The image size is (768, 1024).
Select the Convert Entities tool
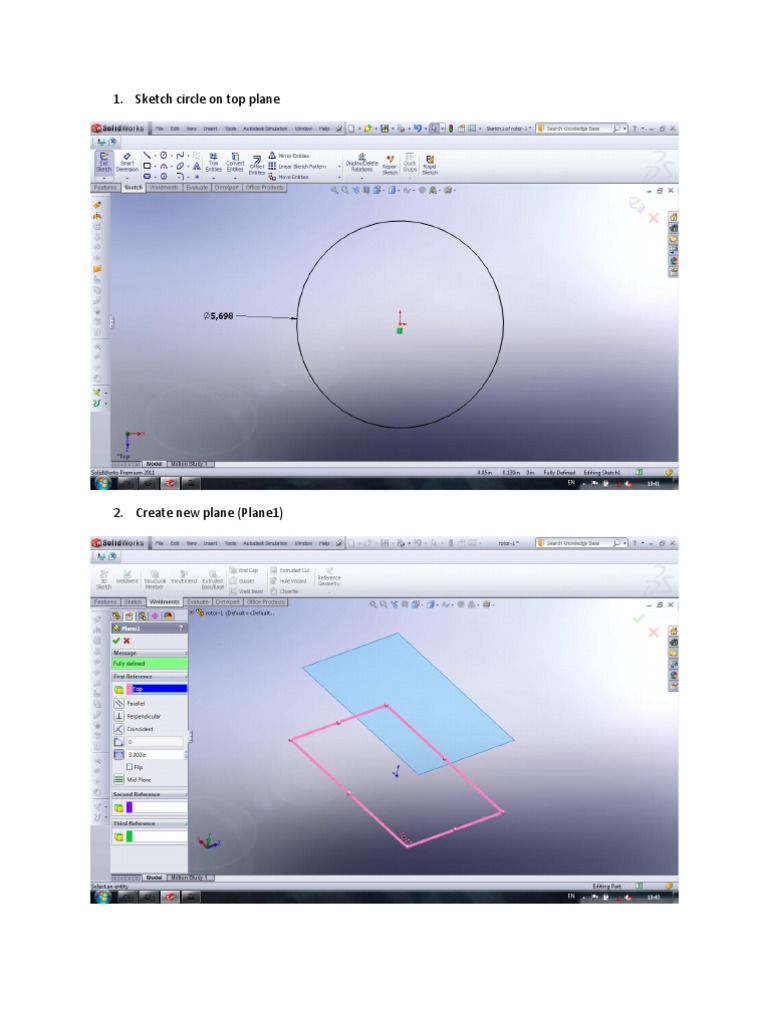(x=235, y=163)
